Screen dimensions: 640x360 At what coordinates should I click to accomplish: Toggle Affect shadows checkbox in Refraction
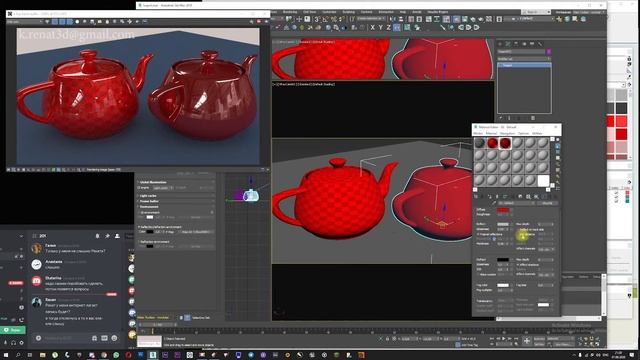[518, 264]
